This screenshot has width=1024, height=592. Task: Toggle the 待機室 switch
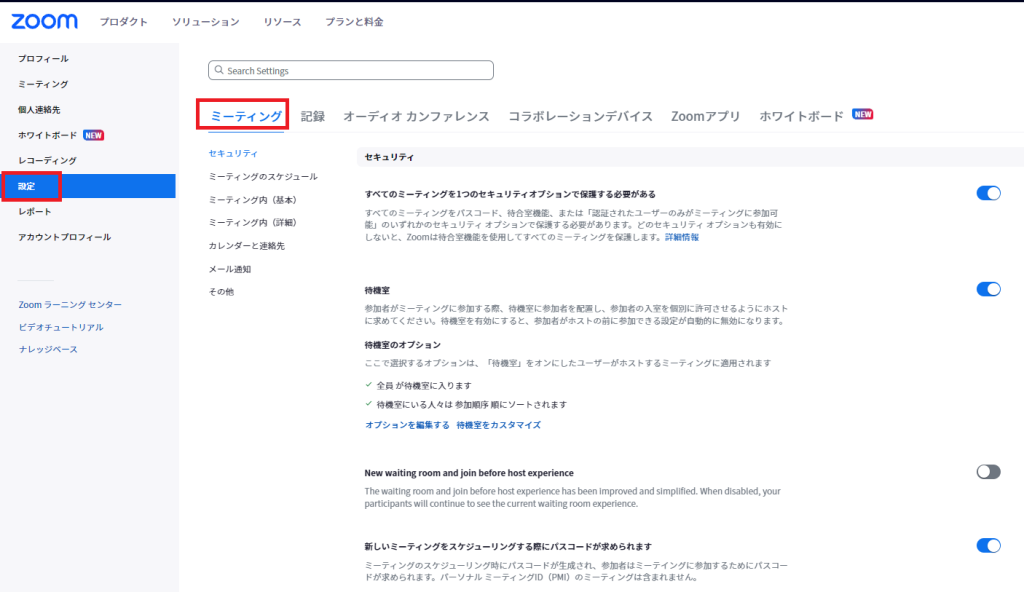(988, 289)
